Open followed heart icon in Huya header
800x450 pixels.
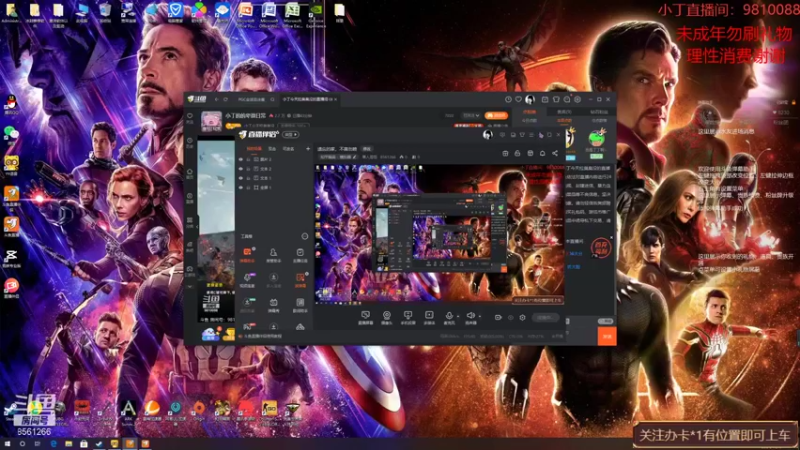tap(518, 99)
